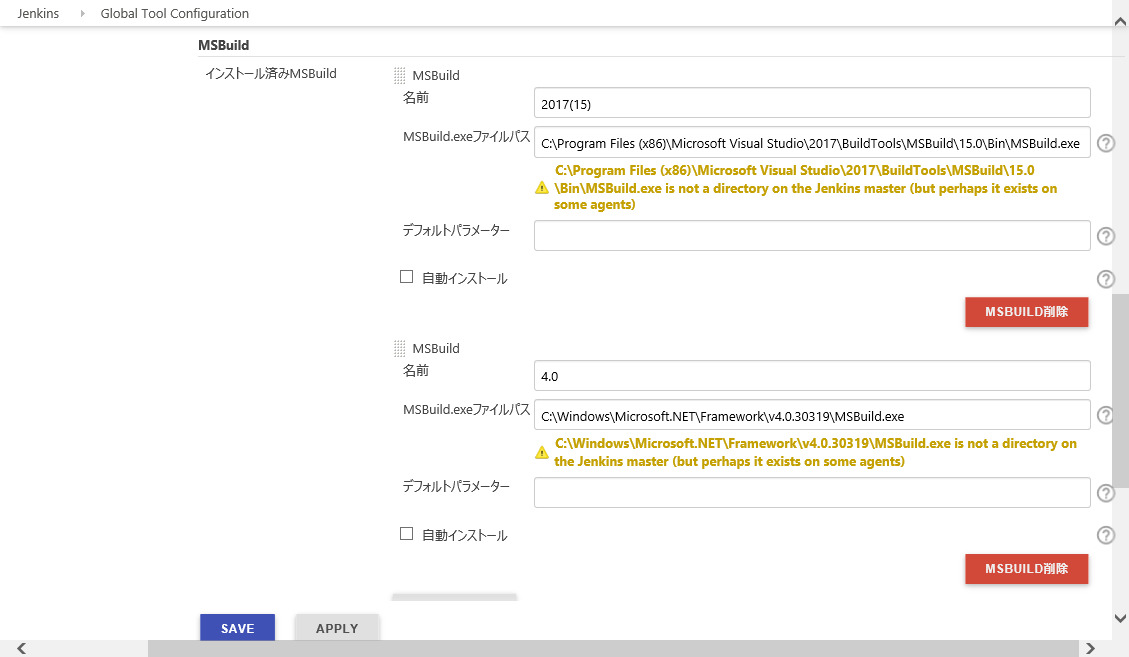Image resolution: width=1129 pixels, height=657 pixels.
Task: Open help for 4.0 default parameters field
Action: (x=1105, y=493)
